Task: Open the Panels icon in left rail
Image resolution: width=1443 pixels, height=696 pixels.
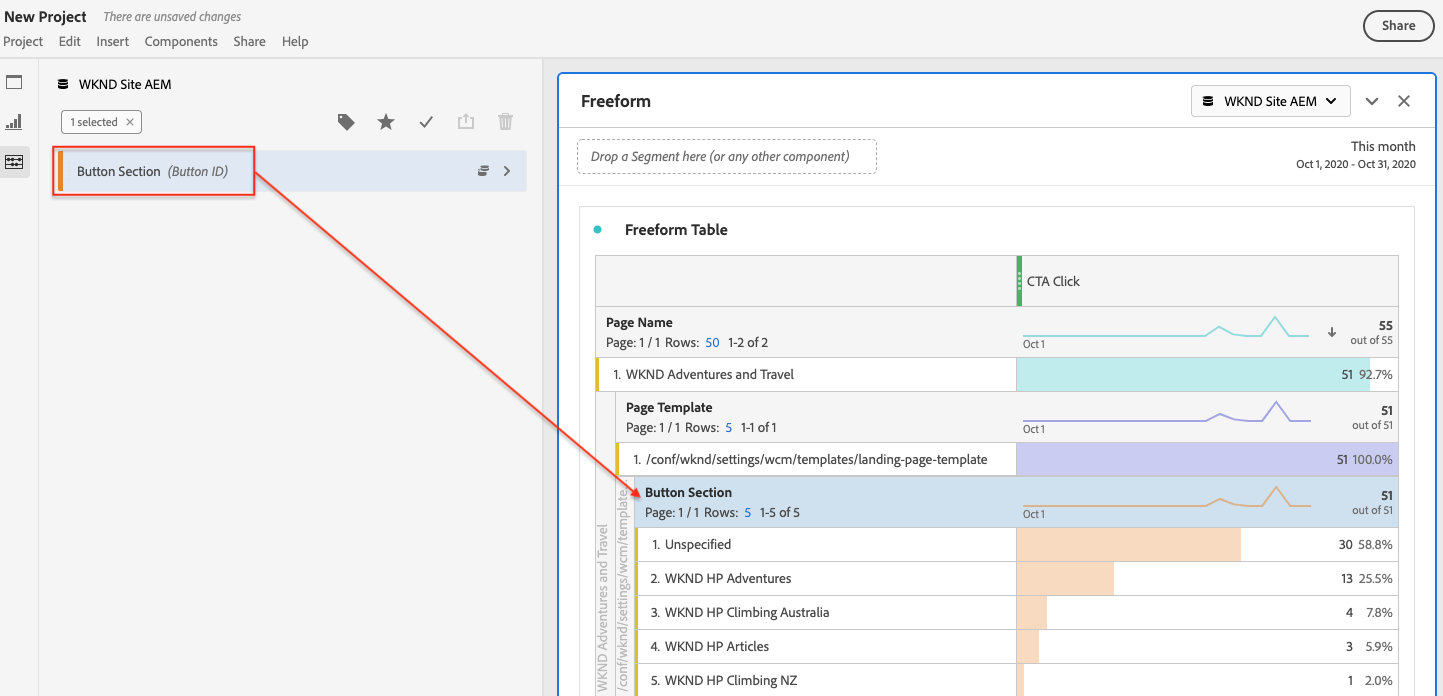Action: [x=14, y=83]
